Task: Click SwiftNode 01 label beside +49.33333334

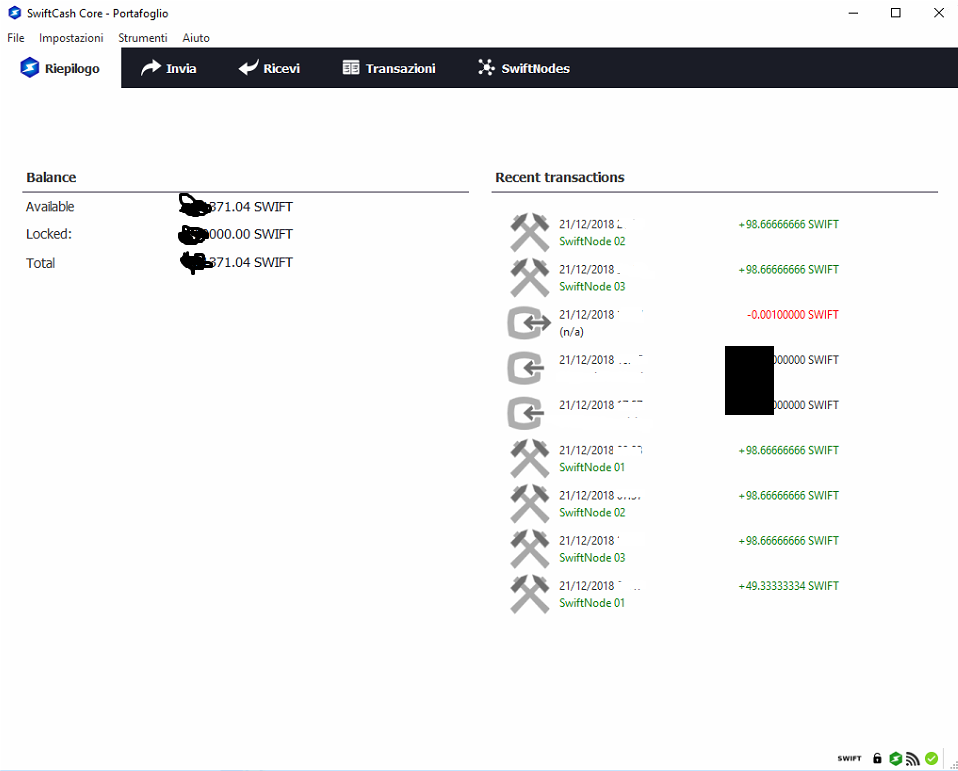Action: tap(592, 603)
